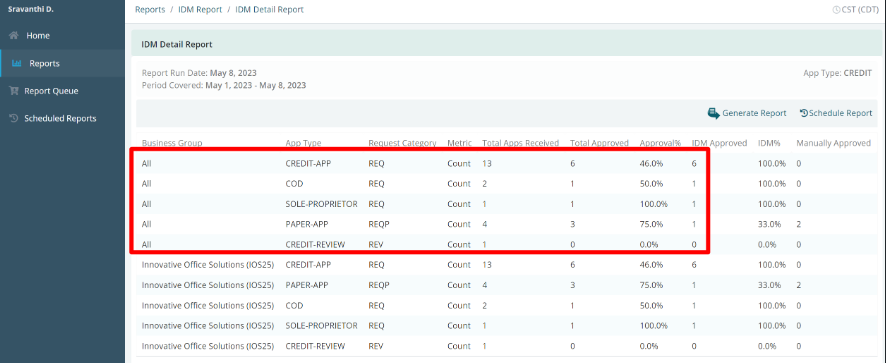Click the 75.0% approval in All PAPER-APP row
The height and width of the screenshot is (363, 886).
click(x=652, y=224)
